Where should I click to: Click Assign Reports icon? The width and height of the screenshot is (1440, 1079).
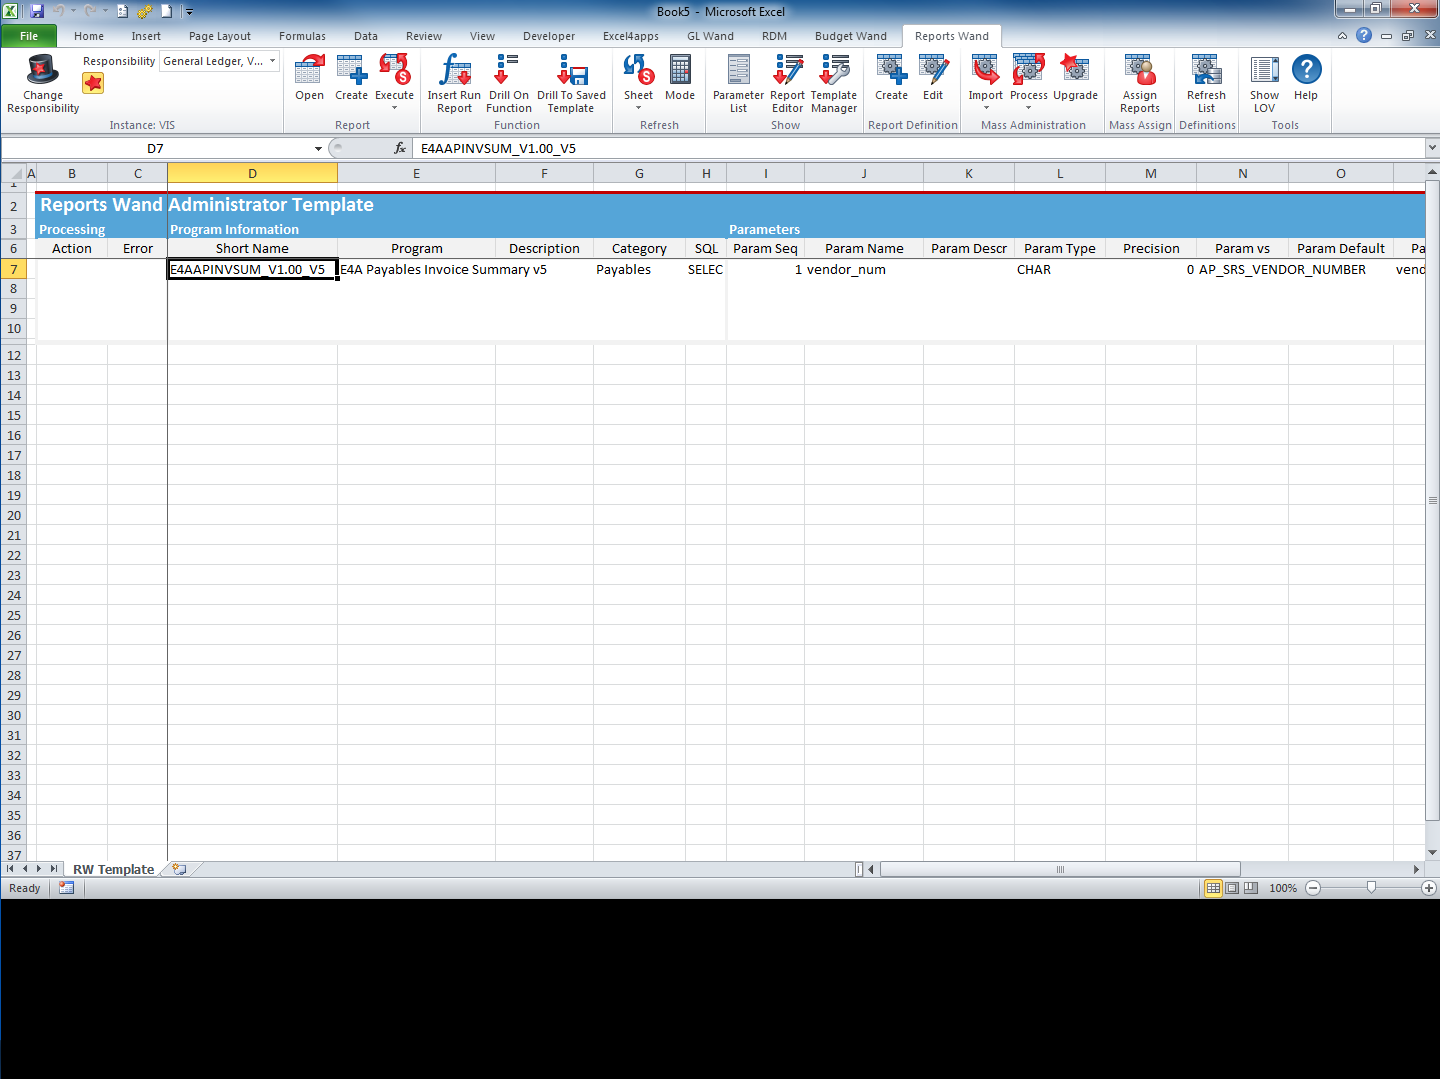pyautogui.click(x=1140, y=70)
